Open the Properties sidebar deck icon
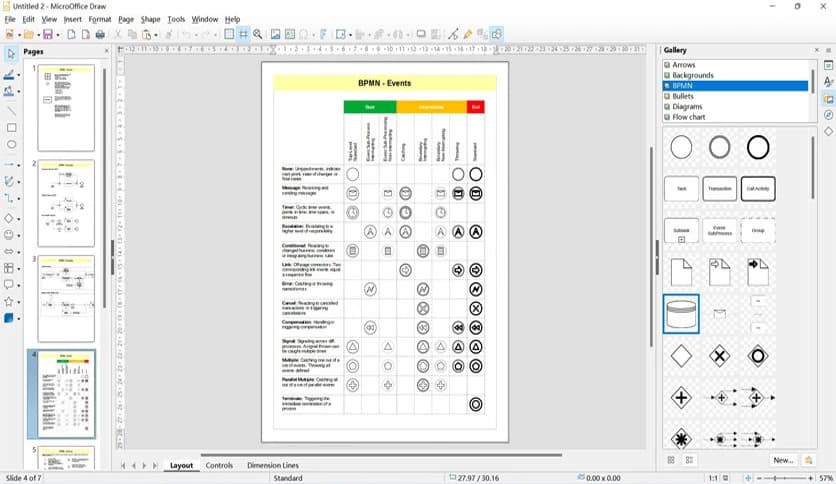The height and width of the screenshot is (484, 836). (x=828, y=65)
